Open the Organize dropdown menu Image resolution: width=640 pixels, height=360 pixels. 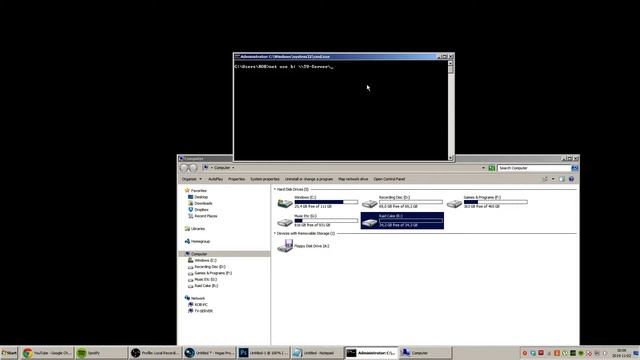click(191, 179)
